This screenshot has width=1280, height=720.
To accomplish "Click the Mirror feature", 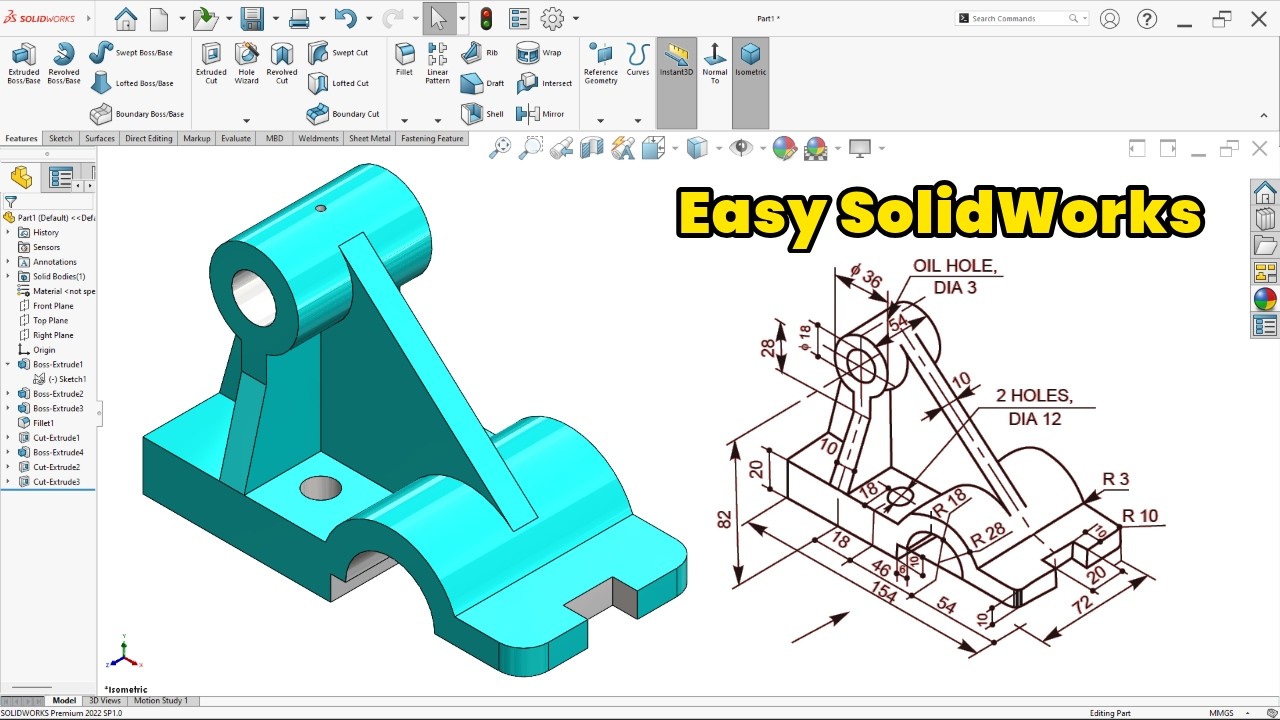I will [541, 114].
